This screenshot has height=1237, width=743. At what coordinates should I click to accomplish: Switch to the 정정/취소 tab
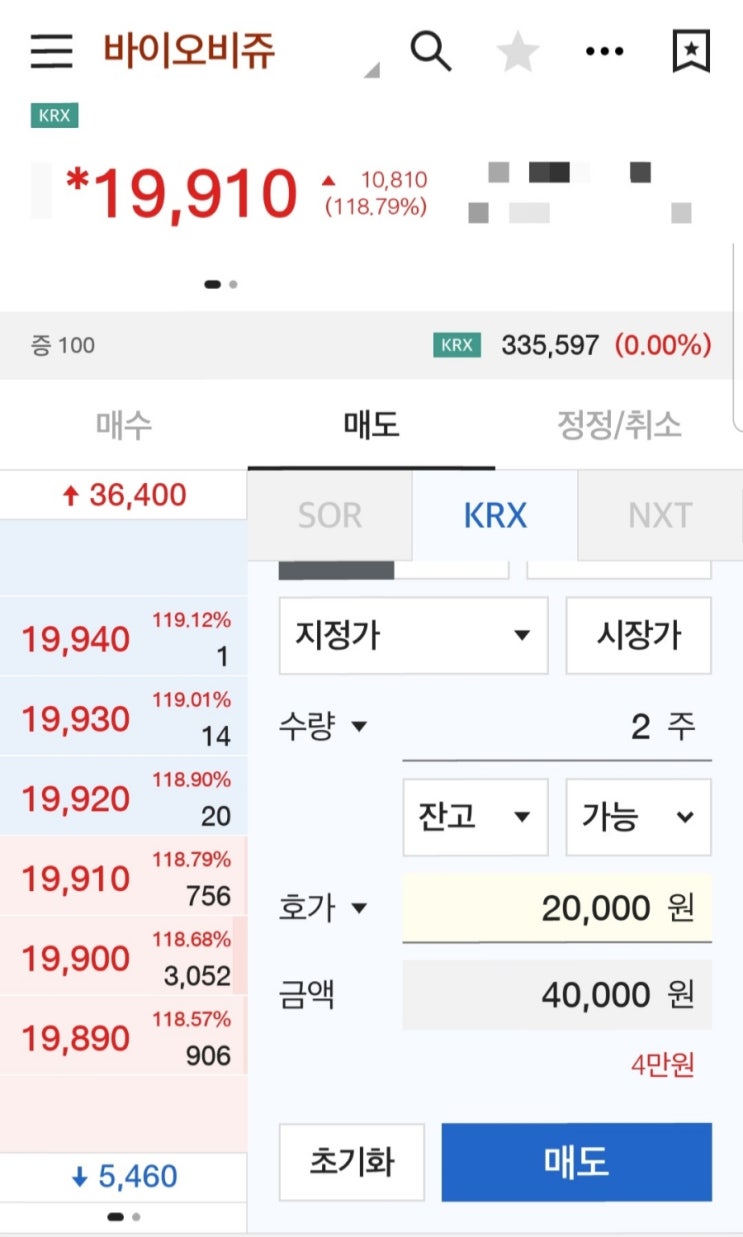pyautogui.click(x=618, y=425)
